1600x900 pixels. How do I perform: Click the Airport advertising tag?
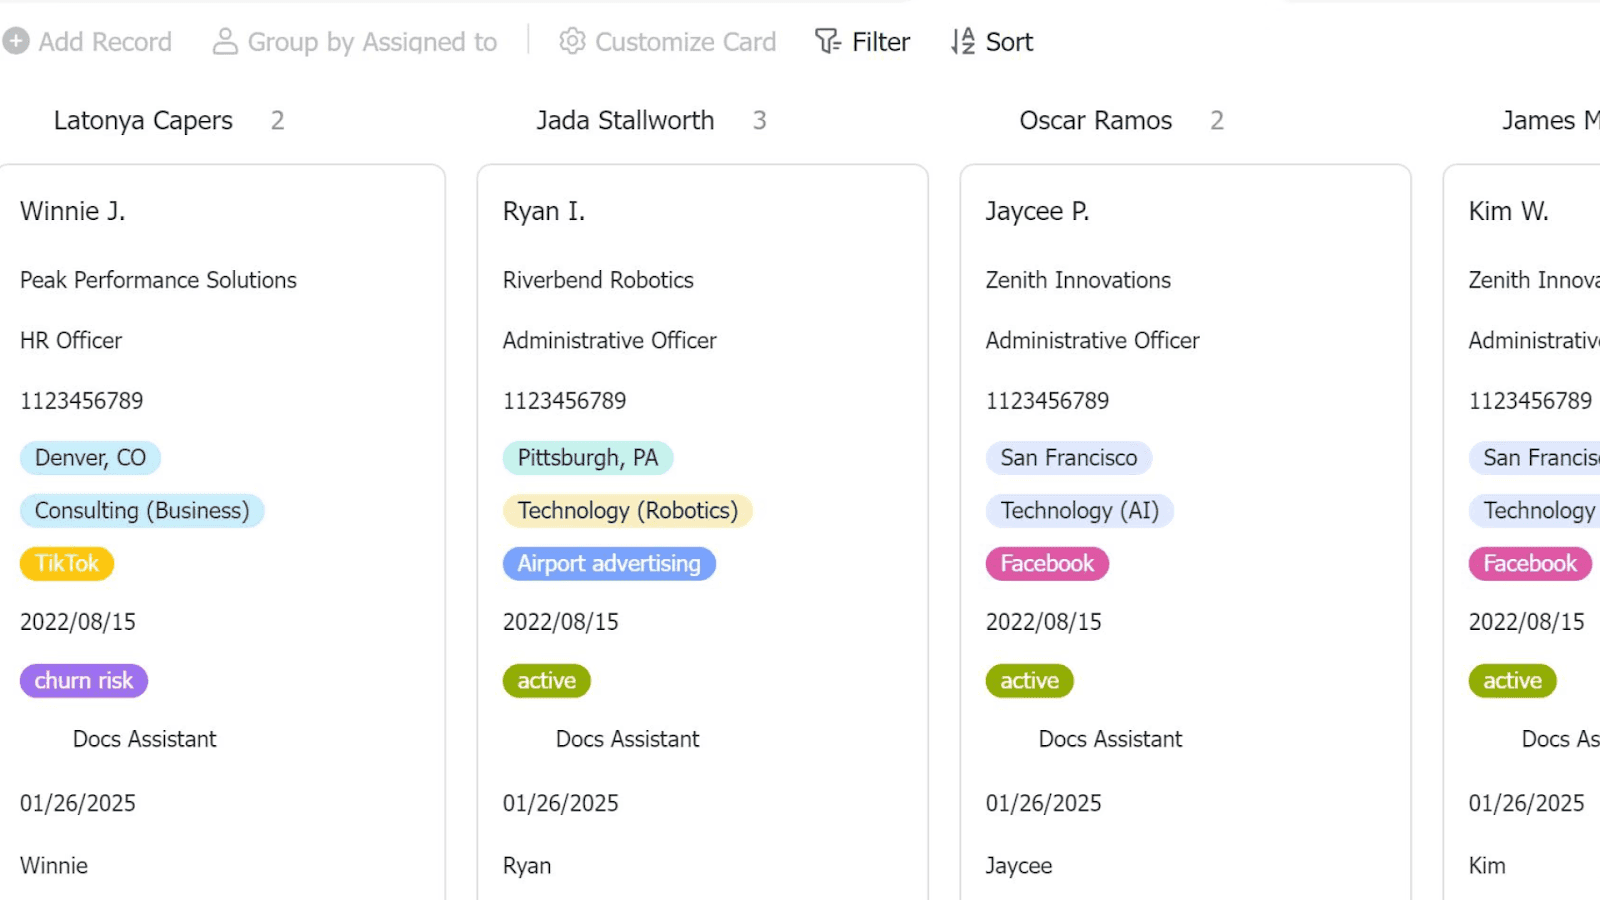point(609,564)
